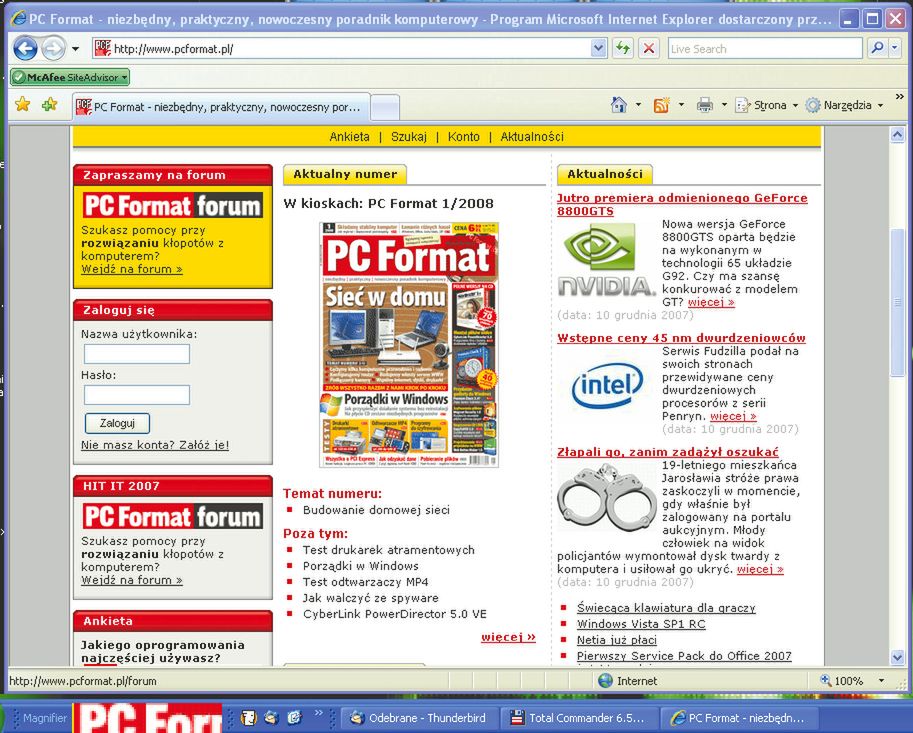Refresh the page with green arrows icon

click(x=622, y=48)
